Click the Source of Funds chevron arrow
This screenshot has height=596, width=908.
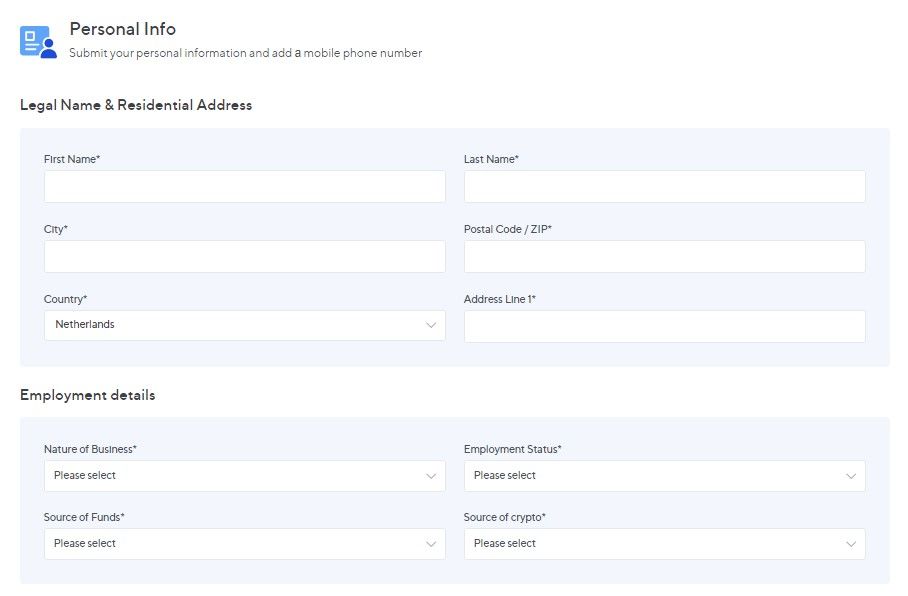431,544
